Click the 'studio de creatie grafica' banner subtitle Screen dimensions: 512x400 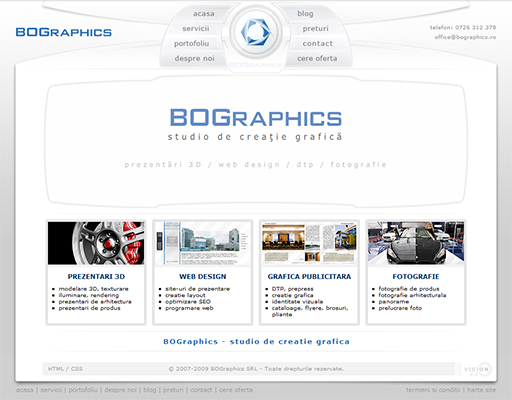(x=255, y=137)
